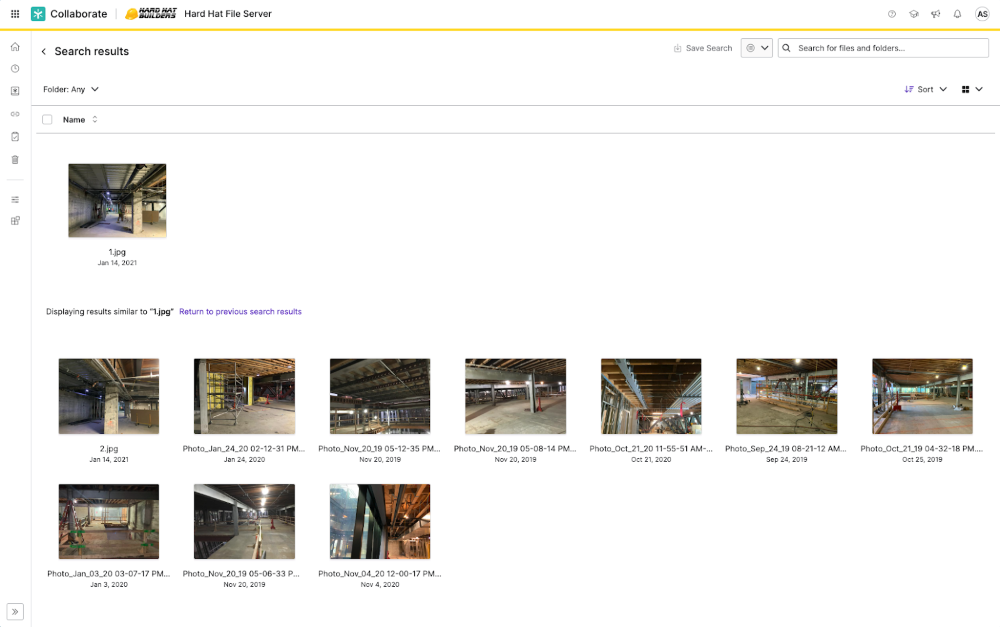This screenshot has height=627, width=1000.
Task: Go to Home in the sidebar
Action: click(x=15, y=47)
